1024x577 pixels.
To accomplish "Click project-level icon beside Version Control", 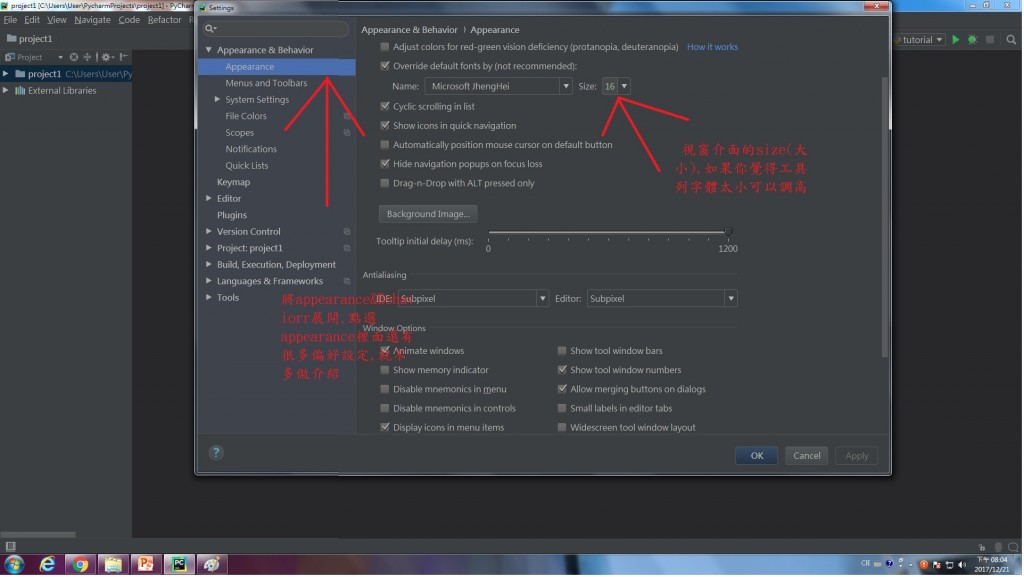I will 347,232.
